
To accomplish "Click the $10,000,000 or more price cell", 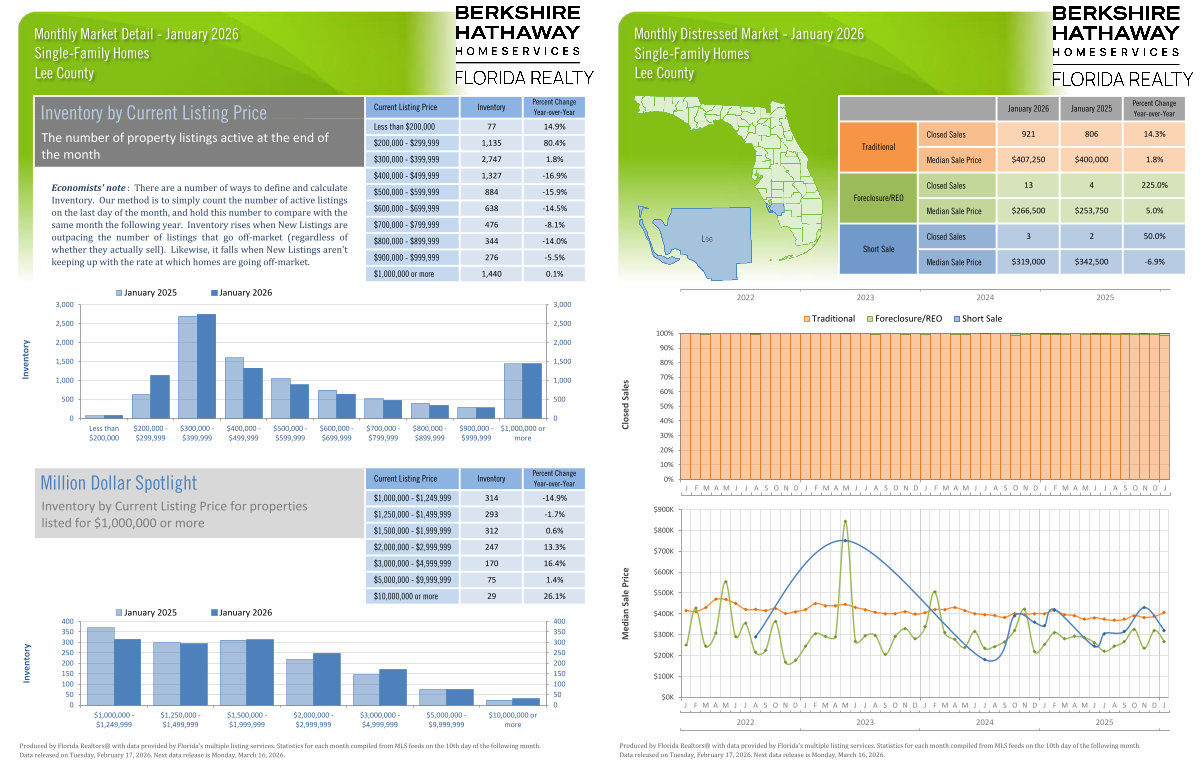I will point(413,596).
